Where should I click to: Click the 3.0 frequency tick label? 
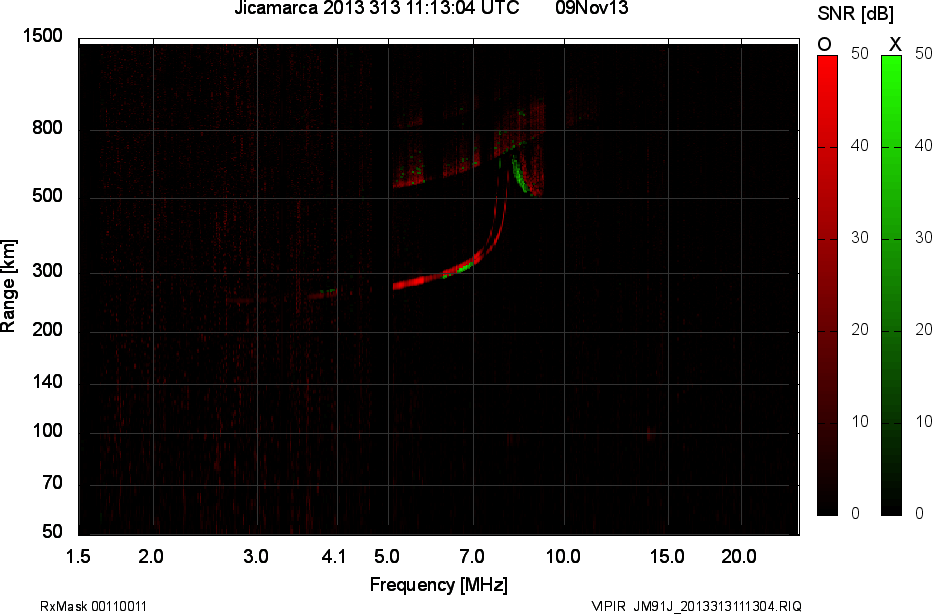point(256,557)
